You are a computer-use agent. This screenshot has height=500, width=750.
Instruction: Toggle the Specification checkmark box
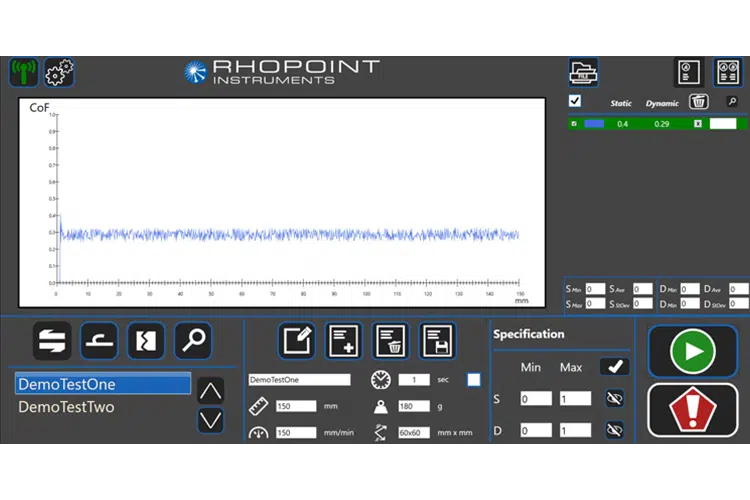pos(614,367)
